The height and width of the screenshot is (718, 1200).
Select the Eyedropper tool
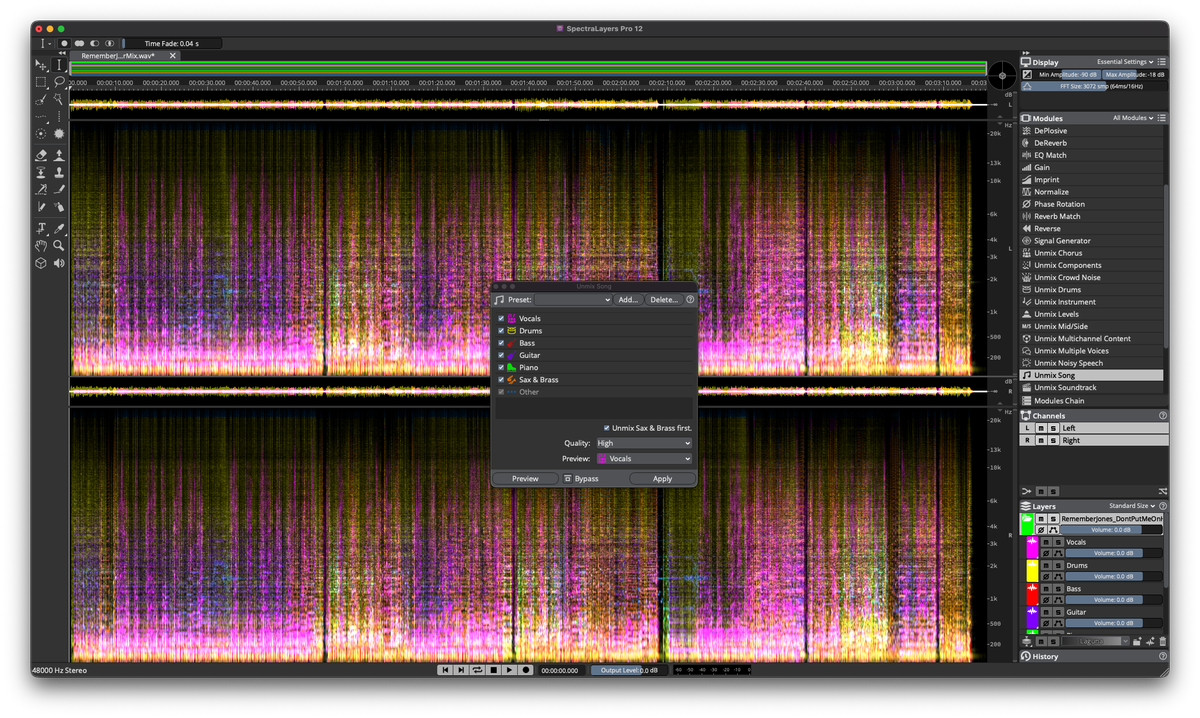pyautogui.click(x=59, y=228)
